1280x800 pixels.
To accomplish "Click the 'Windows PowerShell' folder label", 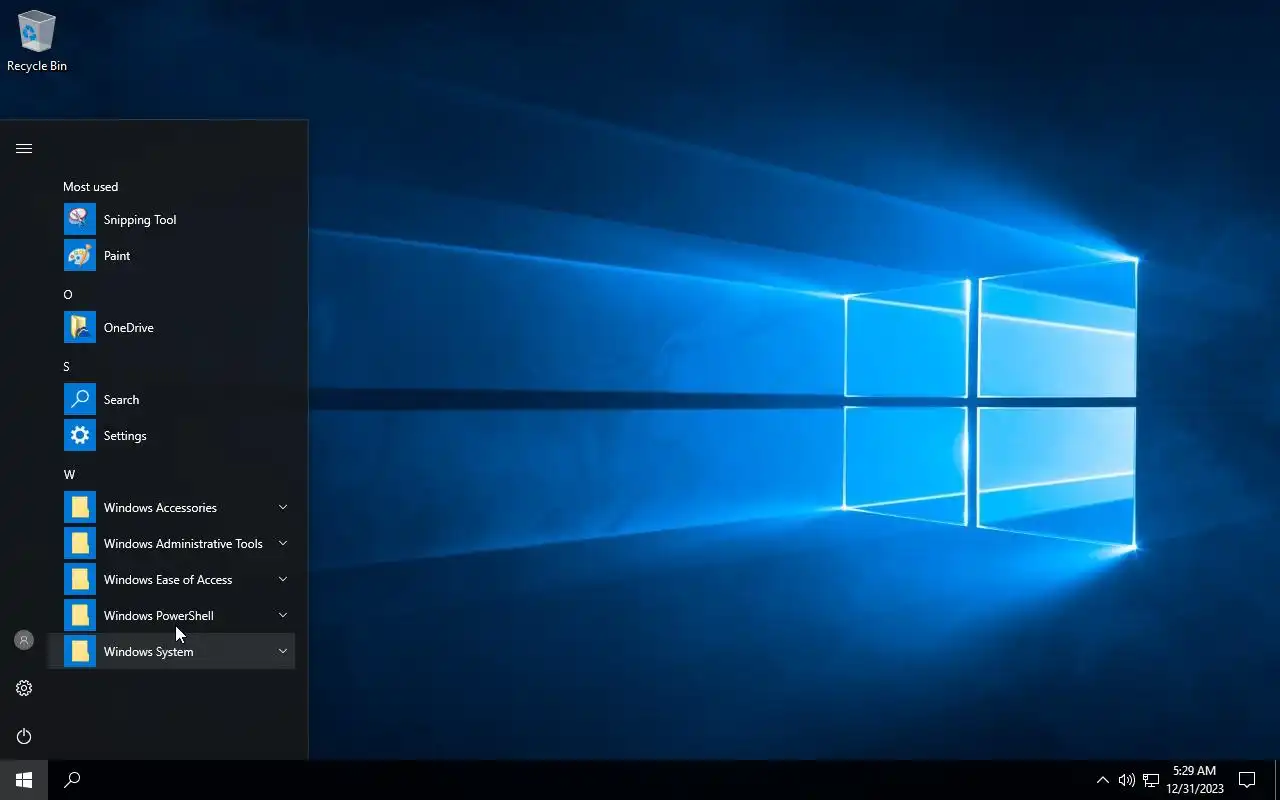I will [x=158, y=616].
